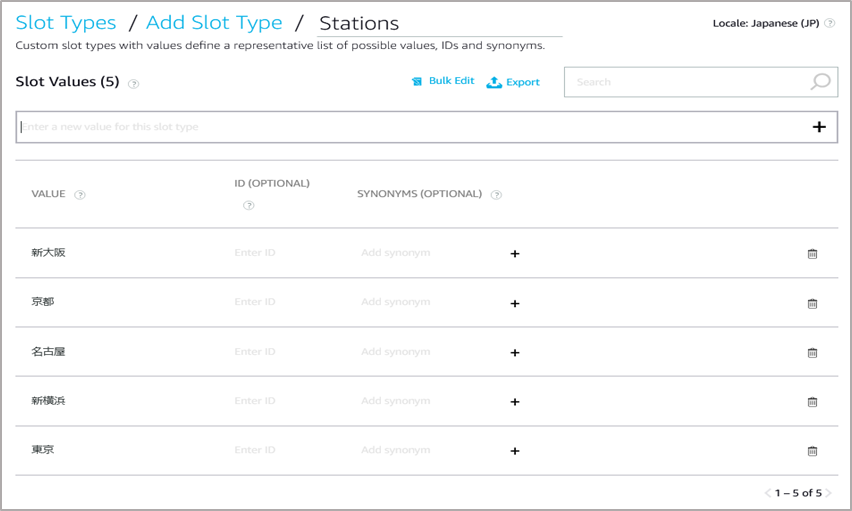Click plus to add new slot value
Viewport: 852px width, 511px height.
pyautogui.click(x=819, y=127)
